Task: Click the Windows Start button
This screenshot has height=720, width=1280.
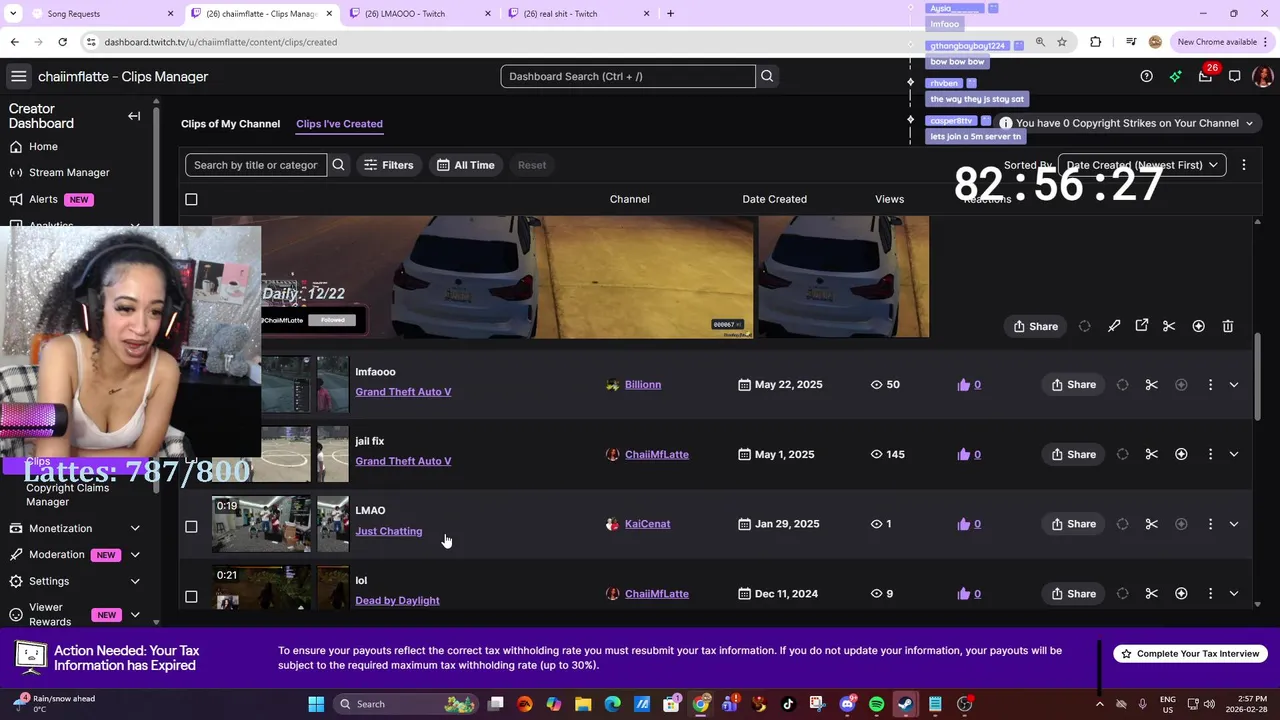Action: [316, 704]
